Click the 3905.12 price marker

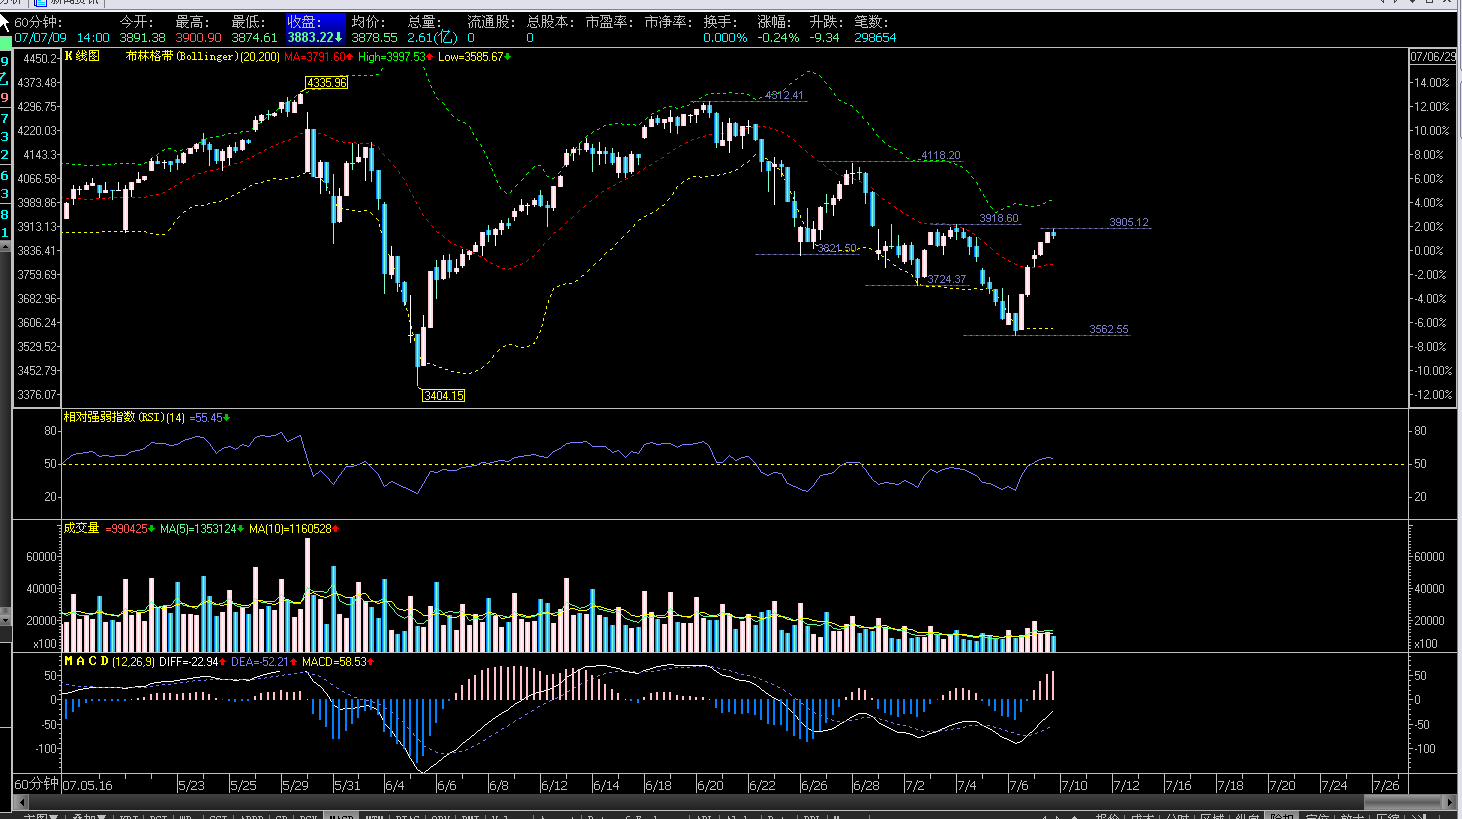click(x=1128, y=223)
